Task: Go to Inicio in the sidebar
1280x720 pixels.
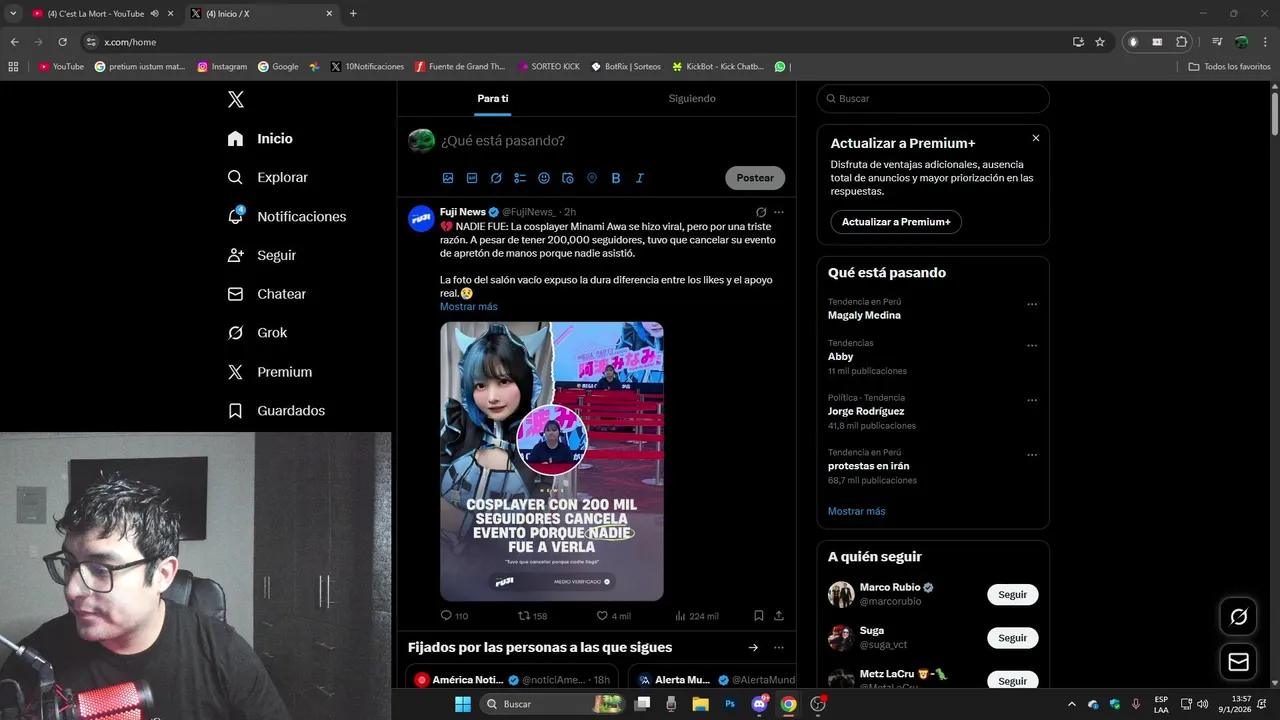Action: 260,138
